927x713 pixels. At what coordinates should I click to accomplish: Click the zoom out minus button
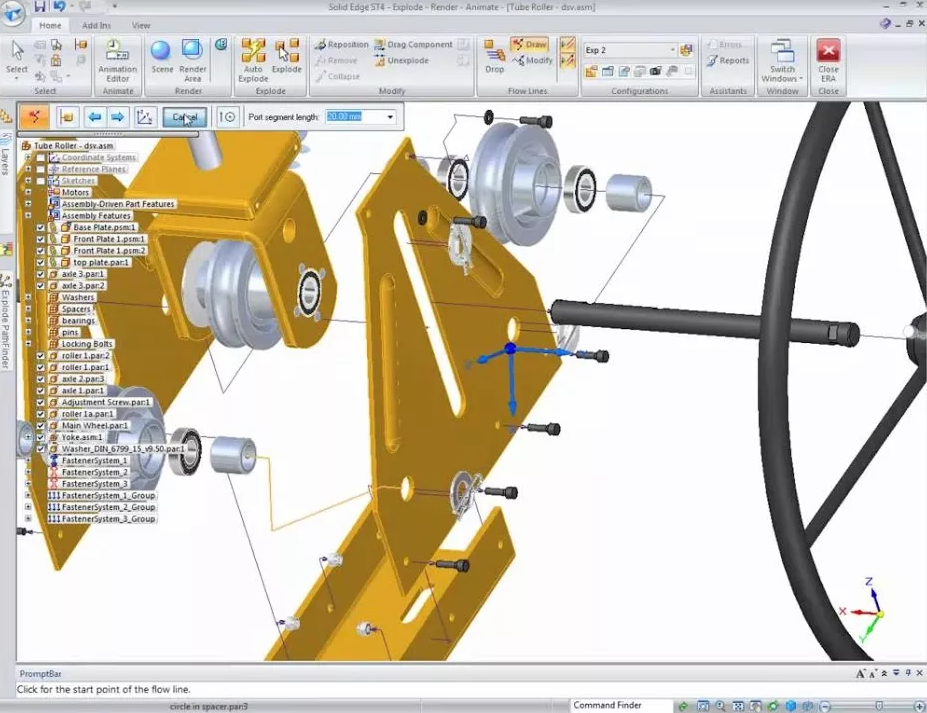click(825, 706)
